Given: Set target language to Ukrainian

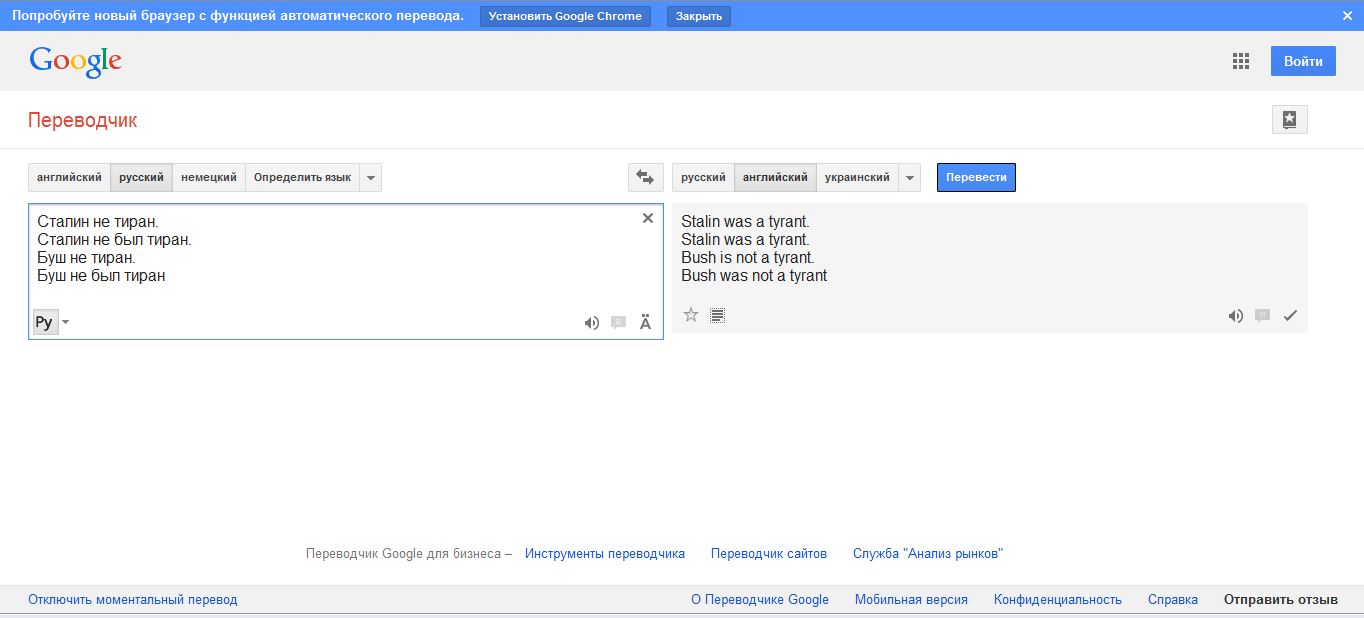Looking at the screenshot, I should coord(857,177).
